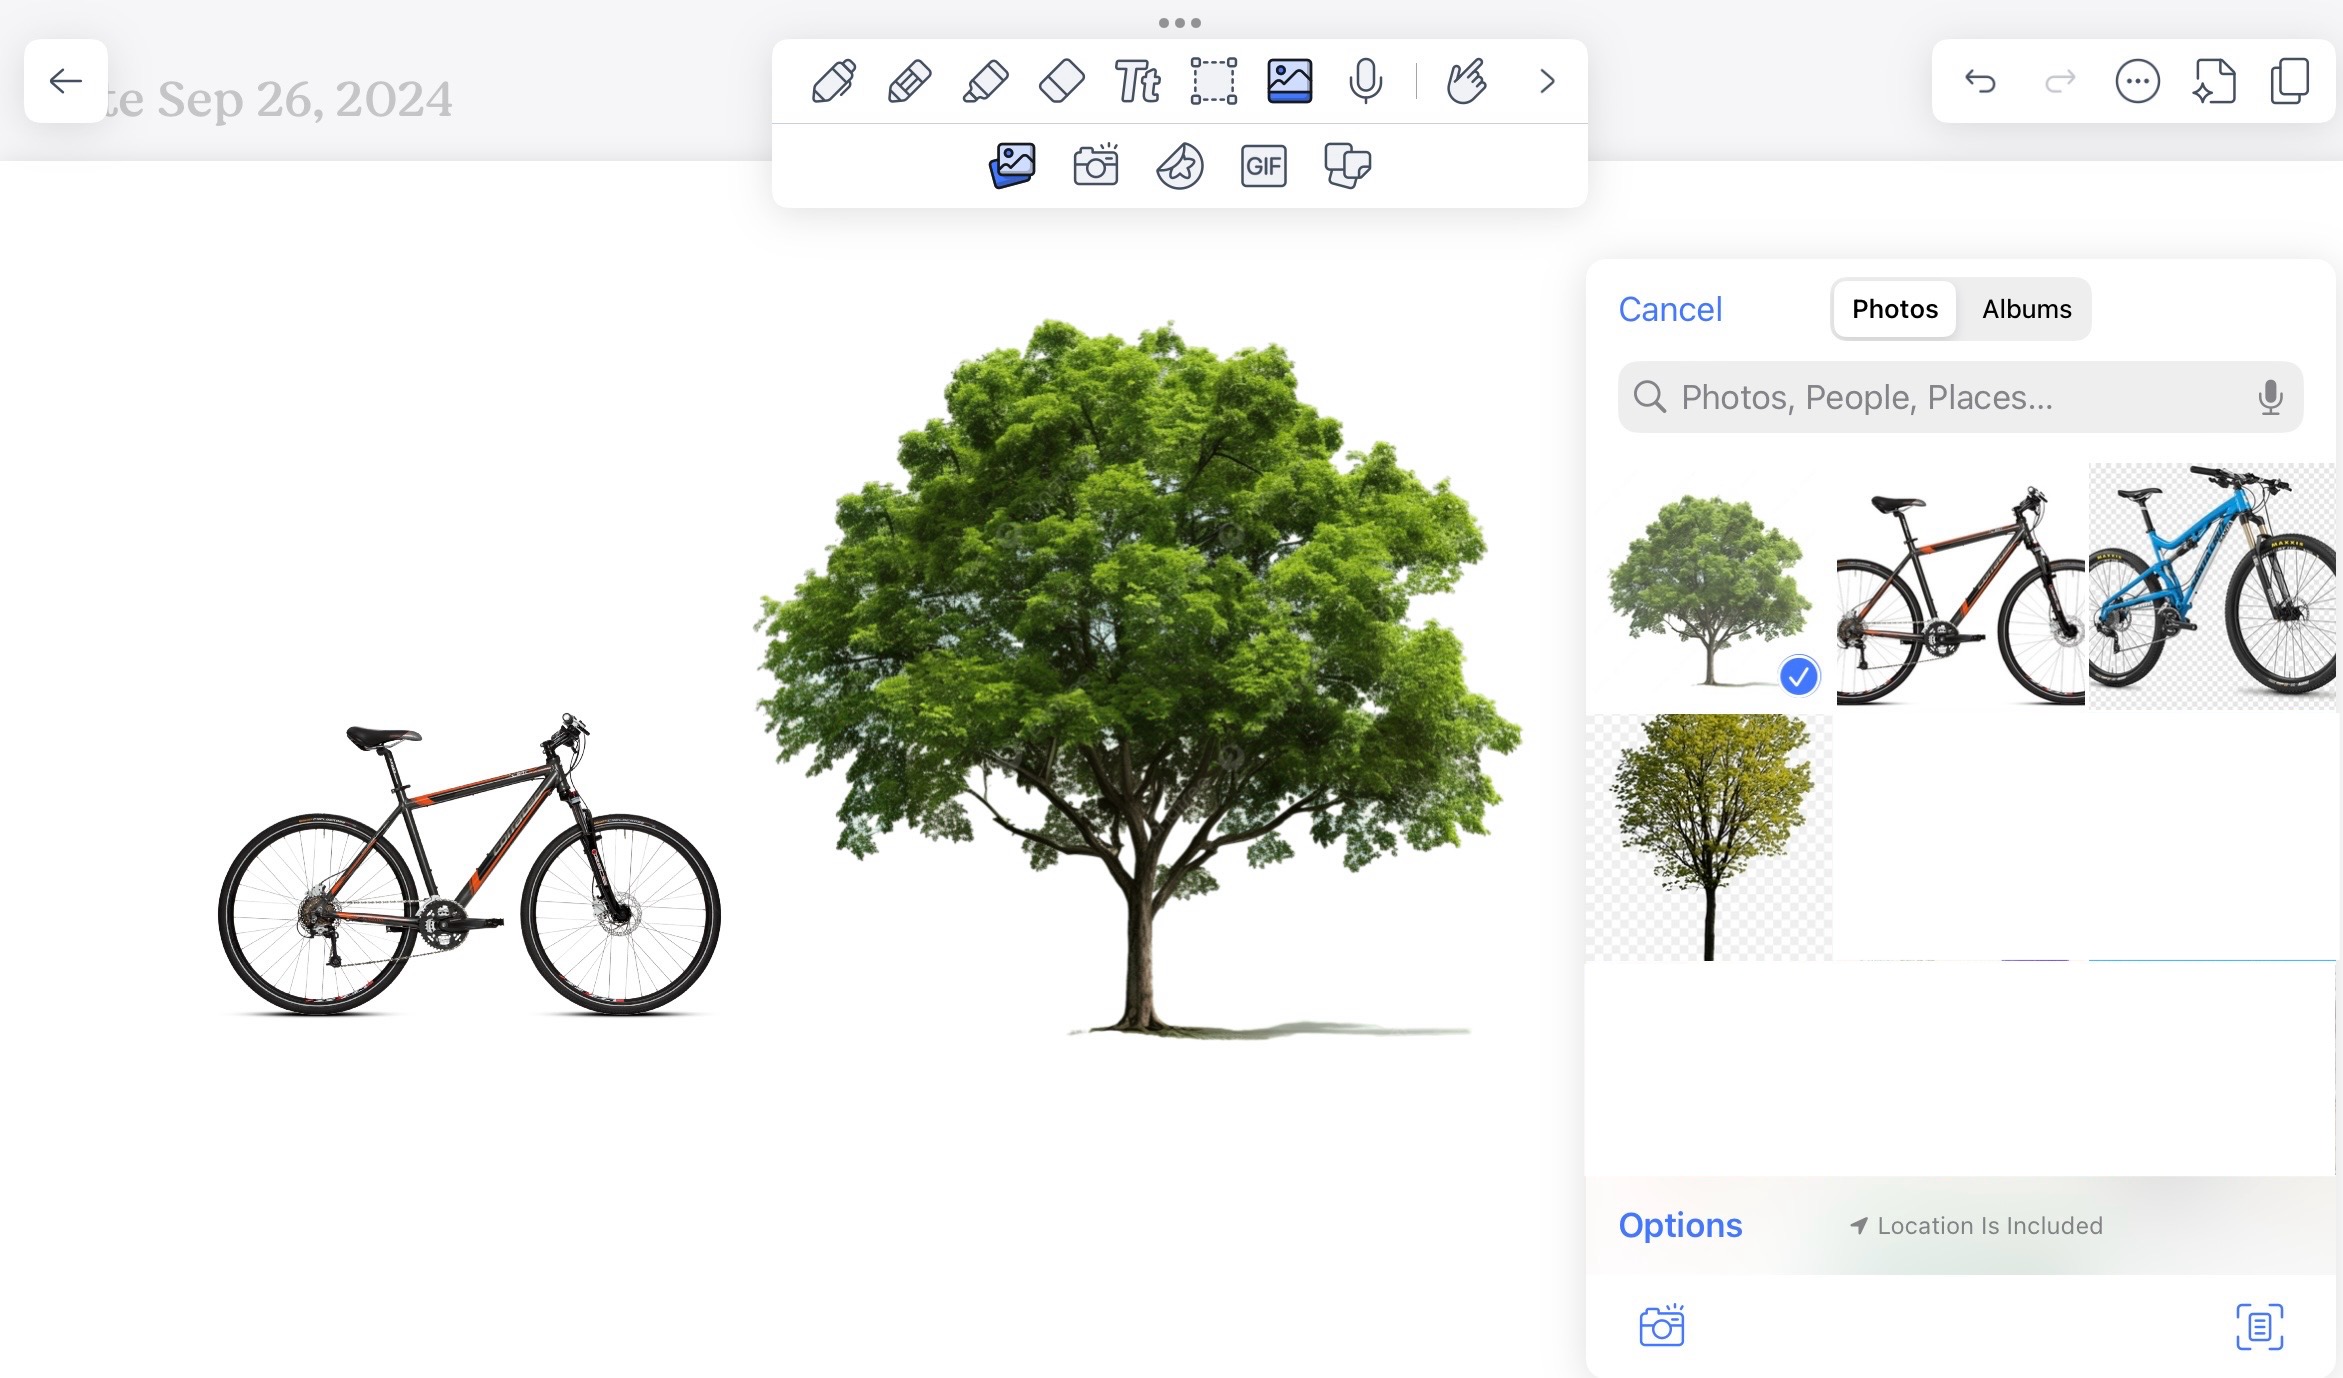Open the stickers option
Viewport: 2343px width, 1378px height.
point(1180,166)
